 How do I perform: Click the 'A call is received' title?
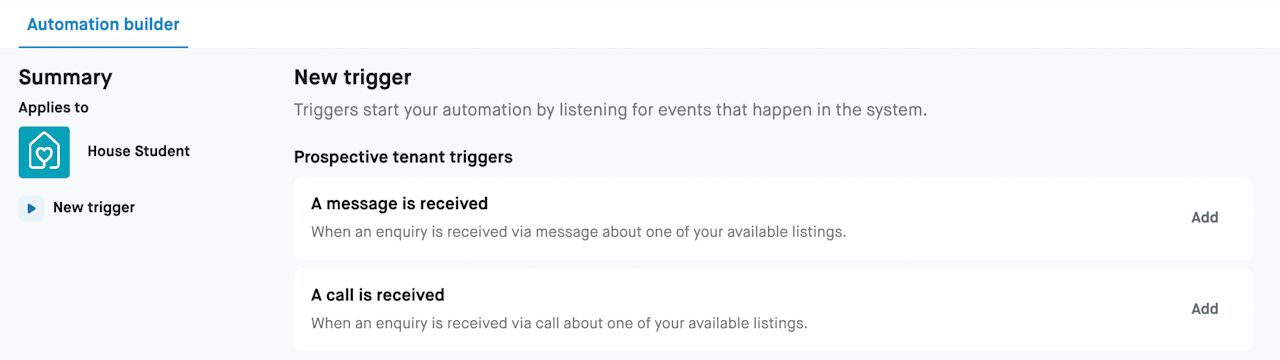pos(378,296)
